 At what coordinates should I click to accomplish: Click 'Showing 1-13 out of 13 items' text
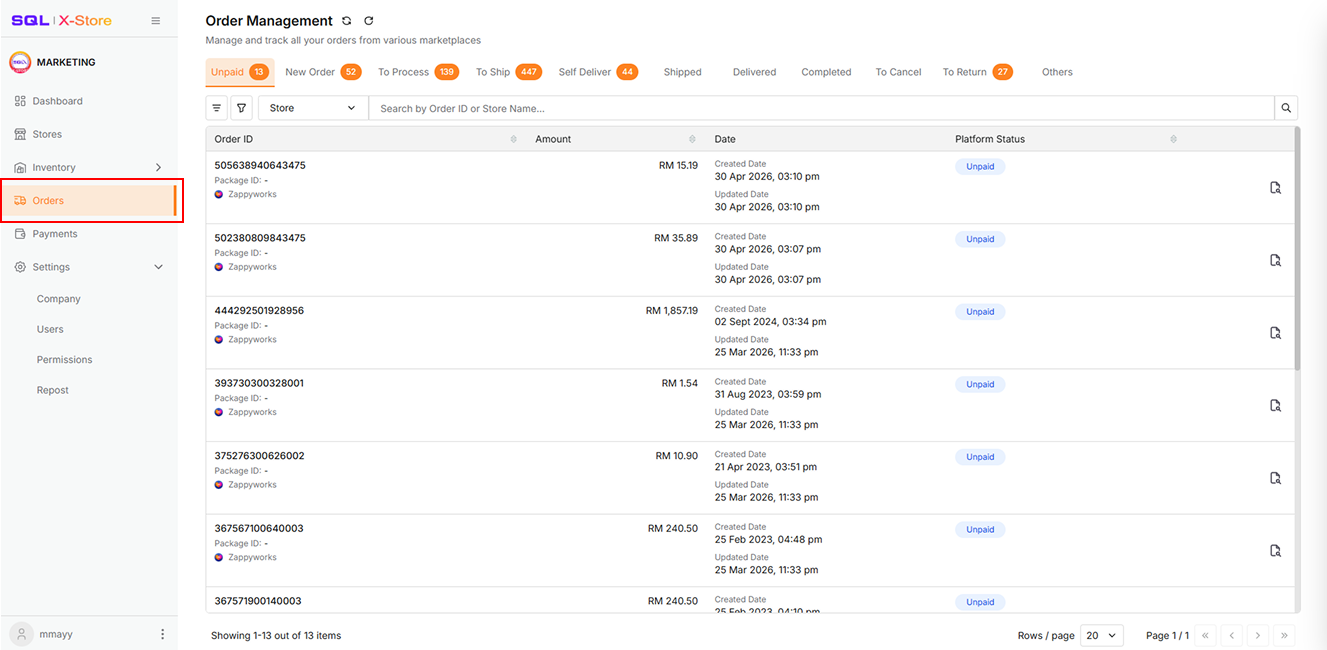(276, 635)
